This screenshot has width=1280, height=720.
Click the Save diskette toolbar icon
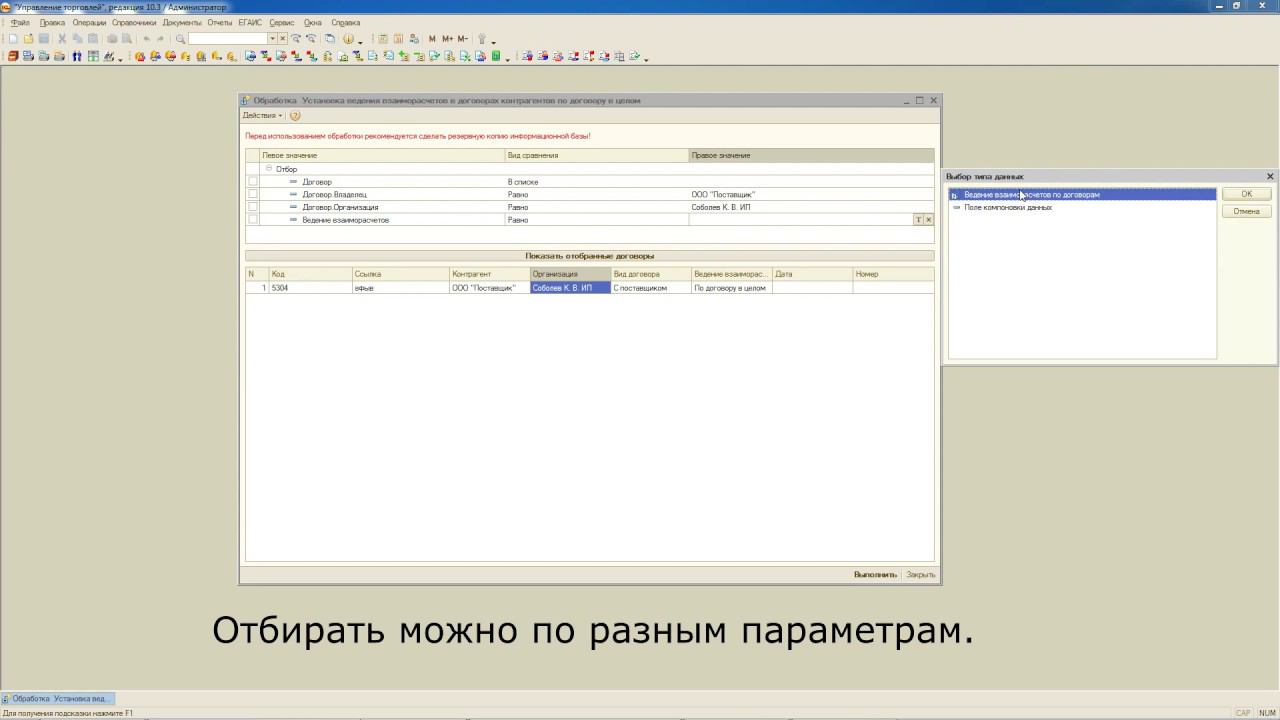coord(44,39)
